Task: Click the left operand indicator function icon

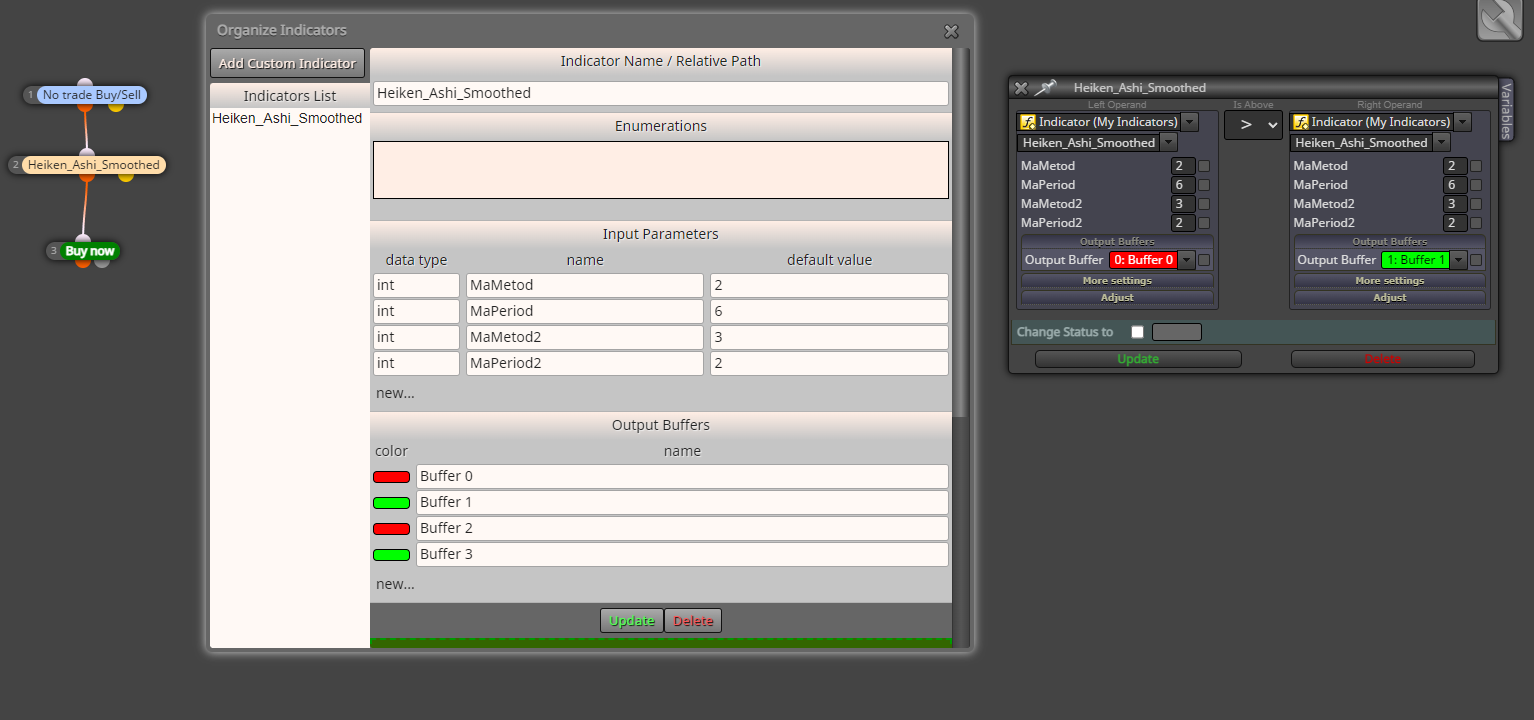Action: pyautogui.click(x=1026, y=122)
